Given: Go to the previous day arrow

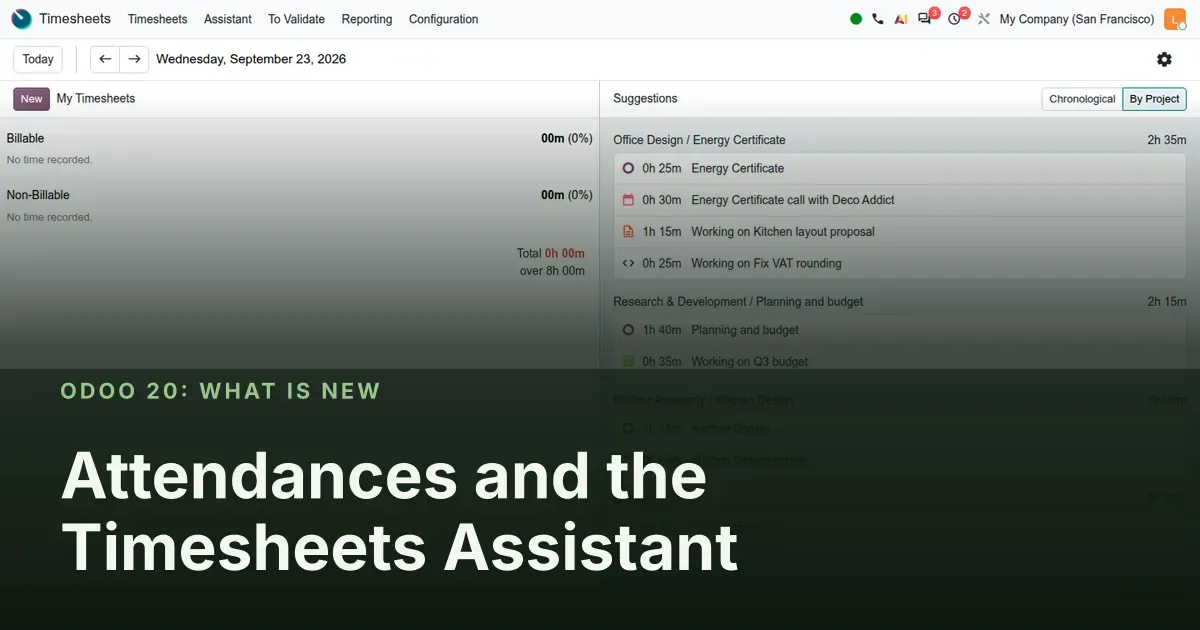Looking at the screenshot, I should click(105, 59).
